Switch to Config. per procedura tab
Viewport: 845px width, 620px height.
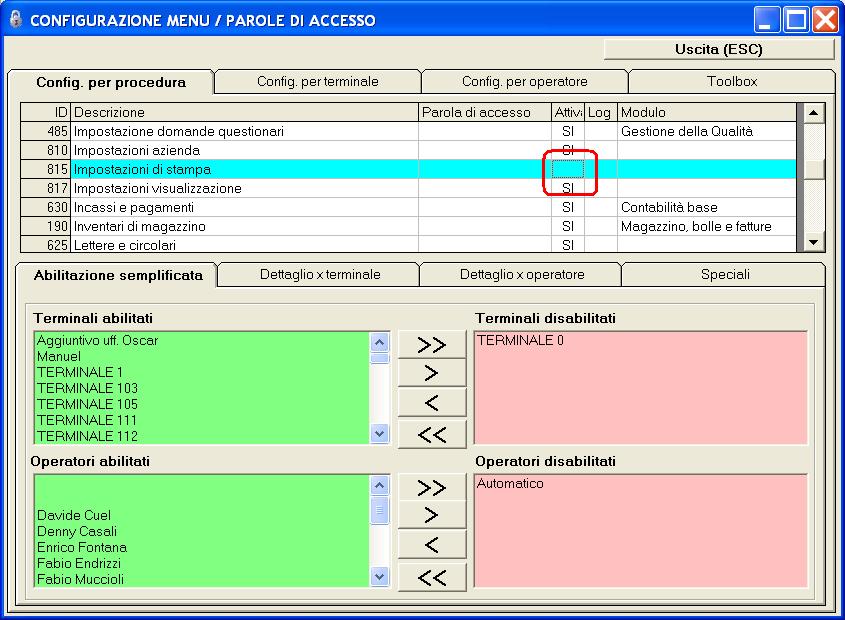pyautogui.click(x=111, y=82)
